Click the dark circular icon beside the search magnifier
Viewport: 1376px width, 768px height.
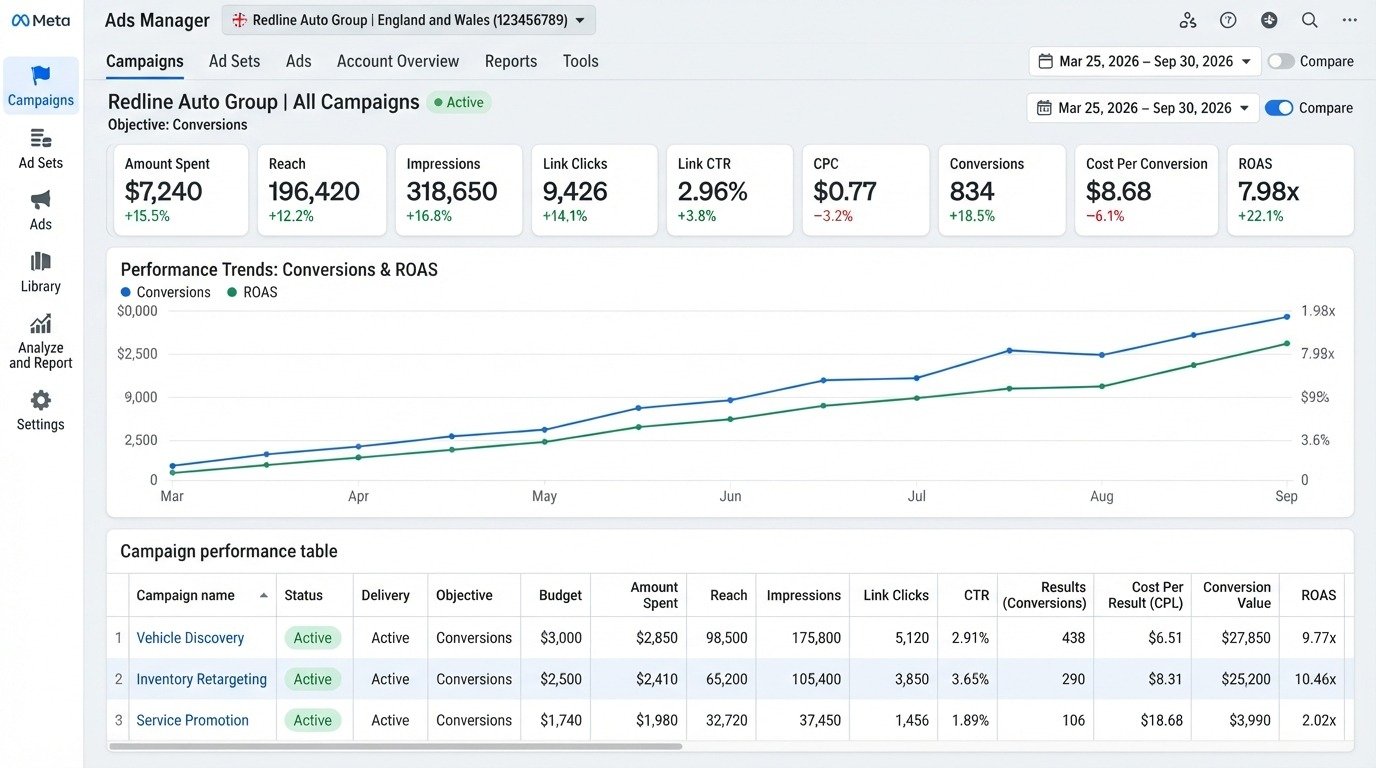1269,20
